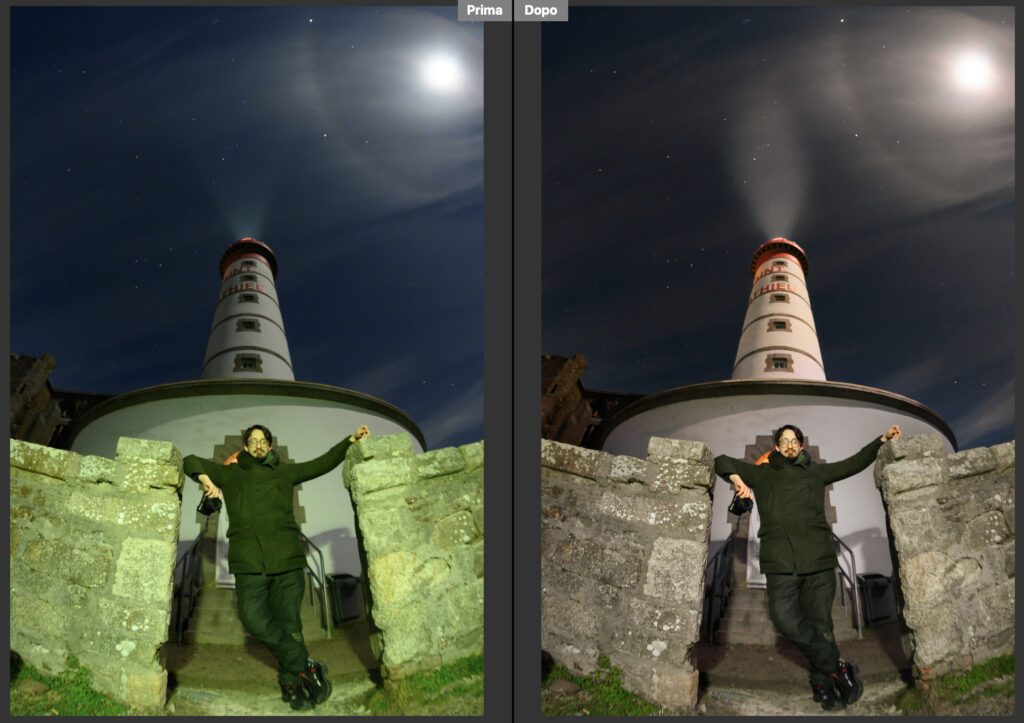Screen dimensions: 1024x723
Task: Click the camera held by man in Prima
Action: click(x=209, y=505)
